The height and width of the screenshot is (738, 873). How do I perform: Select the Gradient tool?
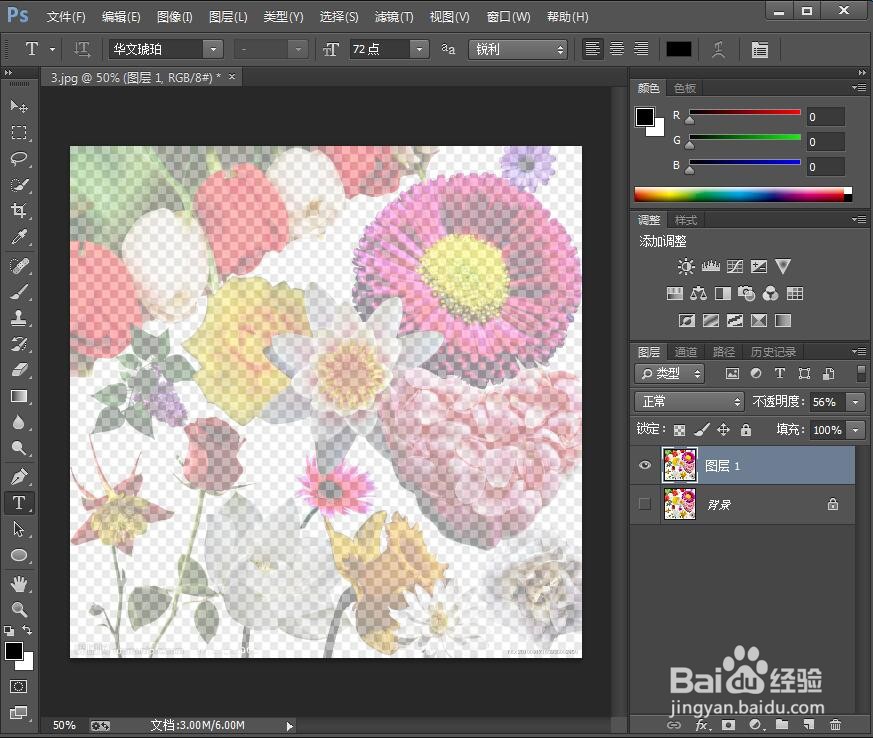pyautogui.click(x=18, y=396)
